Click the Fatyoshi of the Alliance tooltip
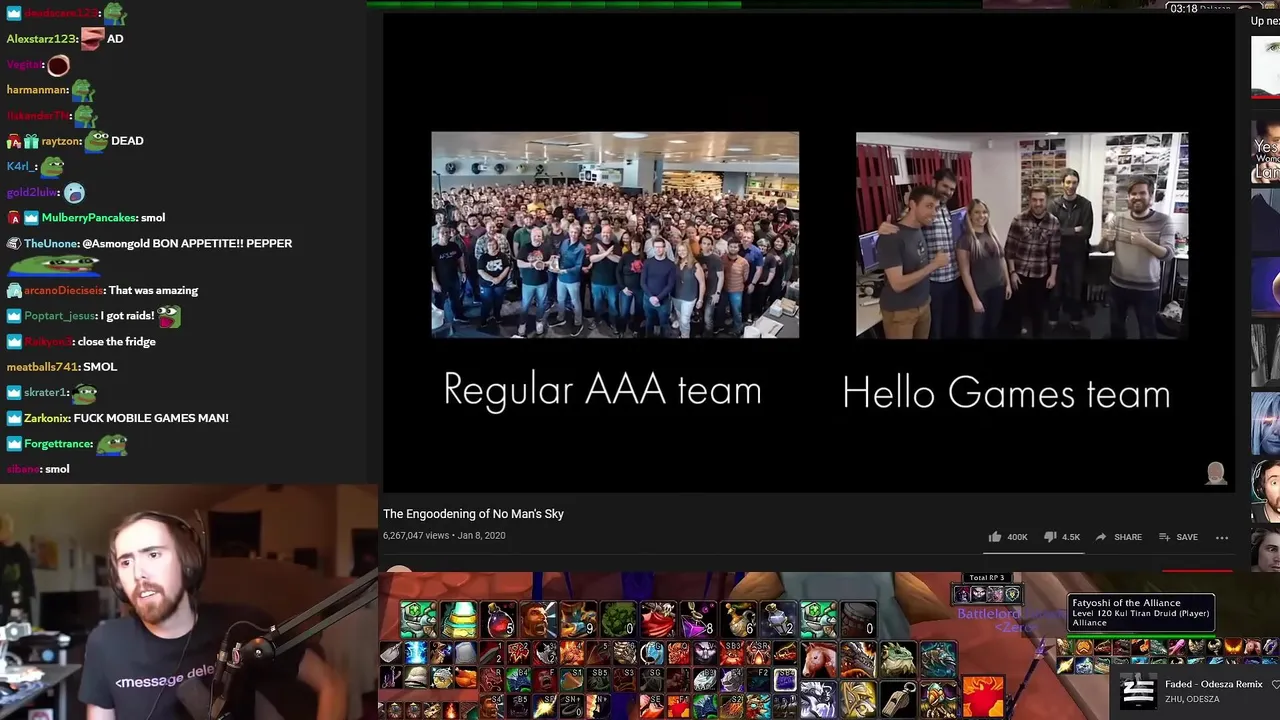1280x720 pixels. click(x=1141, y=613)
